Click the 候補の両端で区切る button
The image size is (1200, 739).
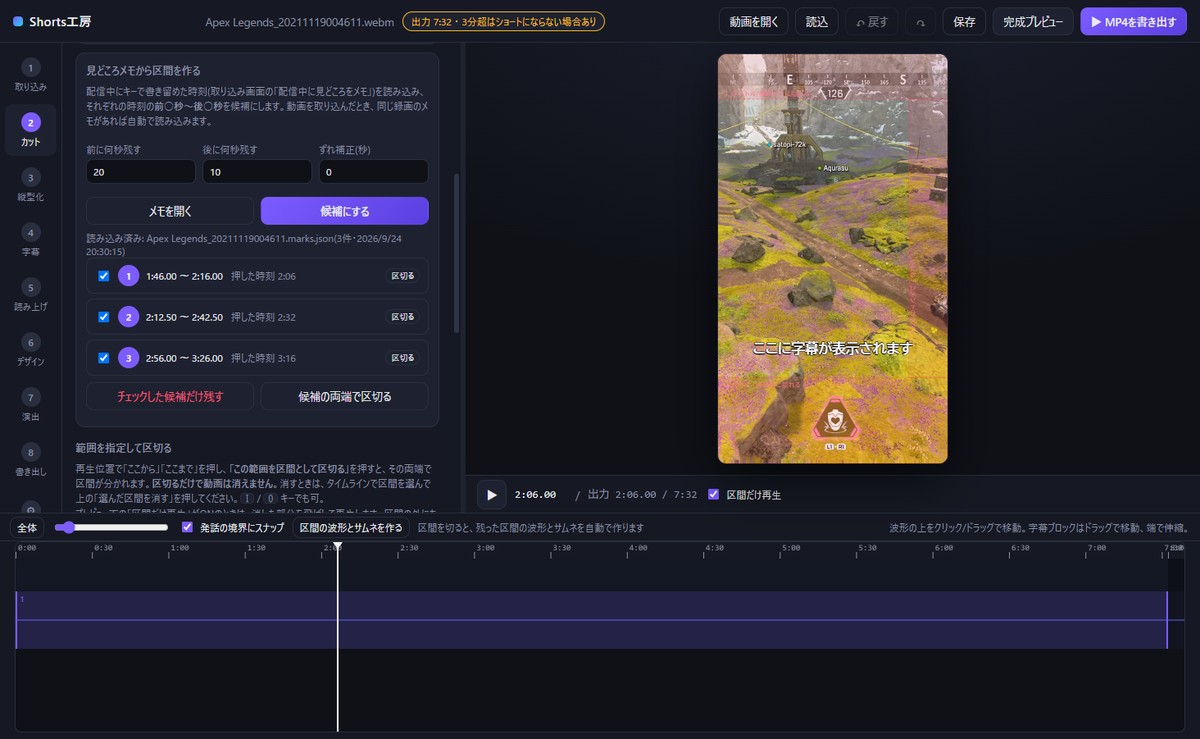(345, 396)
